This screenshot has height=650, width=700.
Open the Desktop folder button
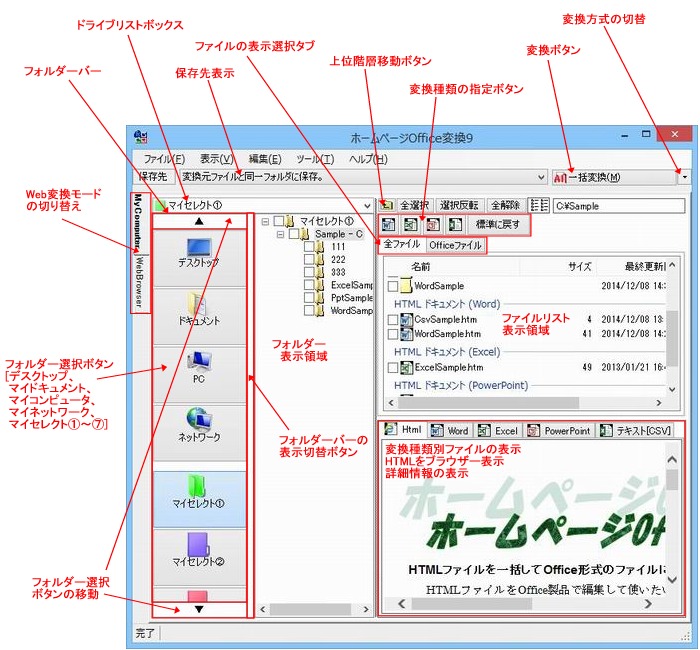point(199,258)
